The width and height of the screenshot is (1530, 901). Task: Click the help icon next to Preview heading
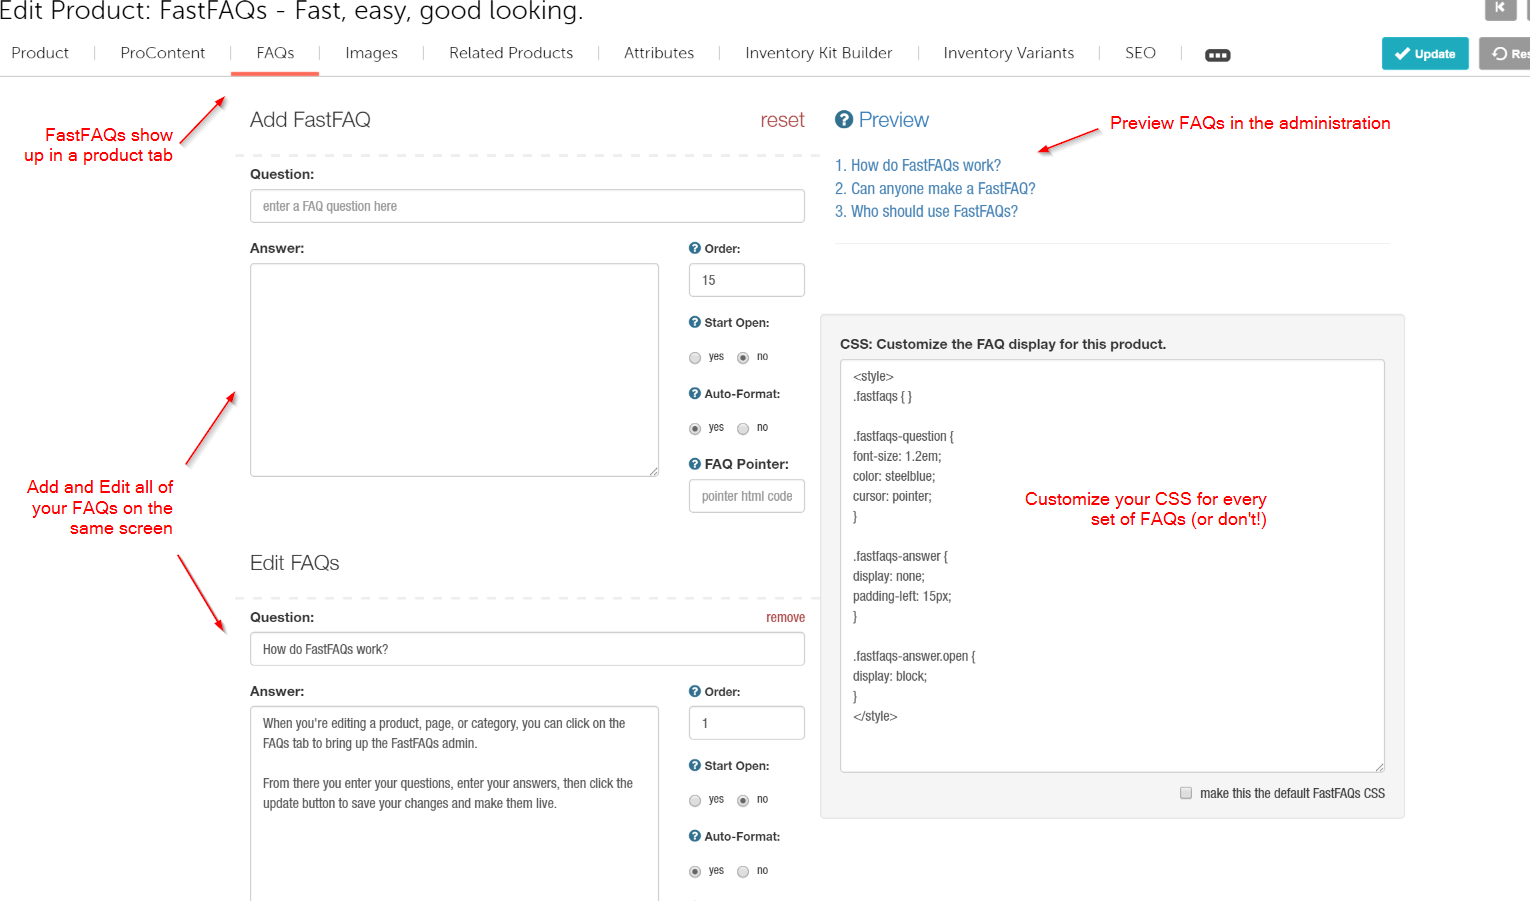pos(844,120)
